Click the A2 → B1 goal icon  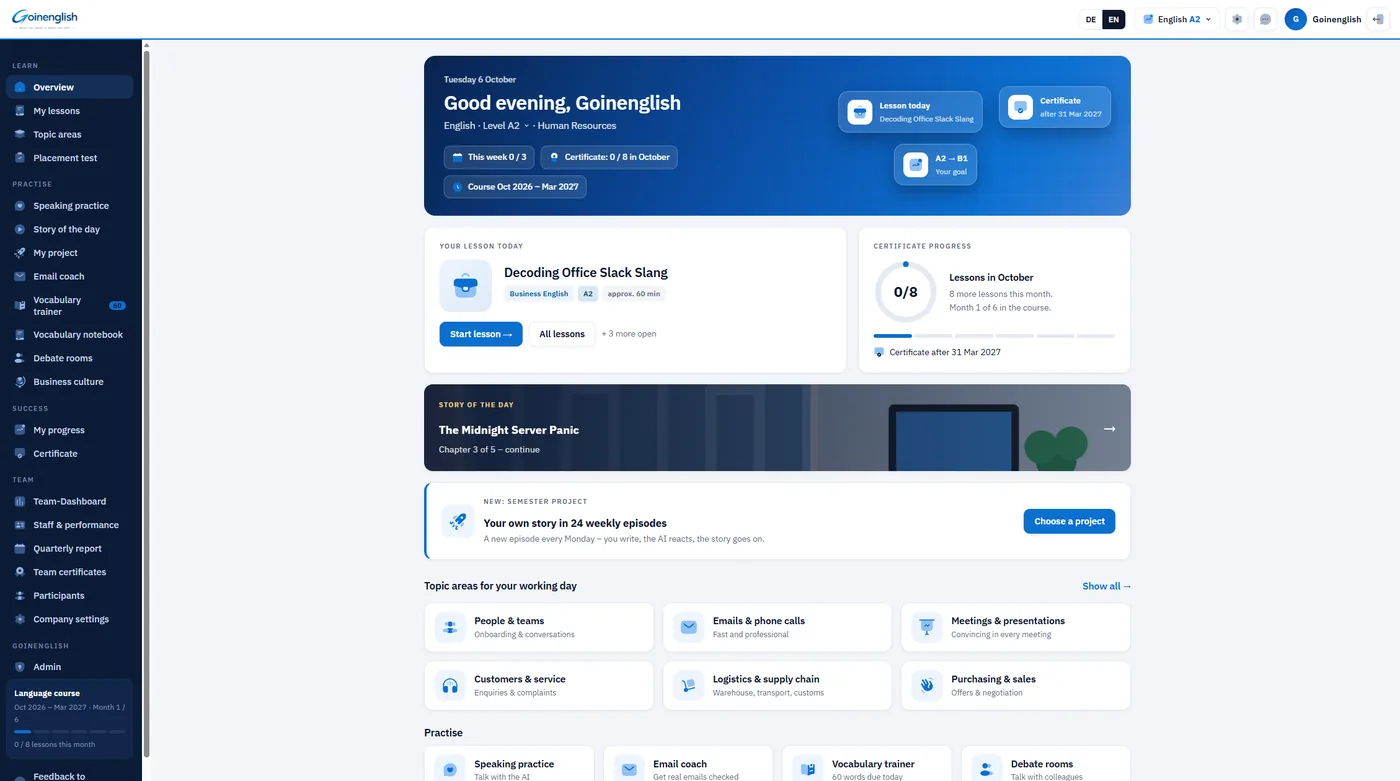pos(916,165)
